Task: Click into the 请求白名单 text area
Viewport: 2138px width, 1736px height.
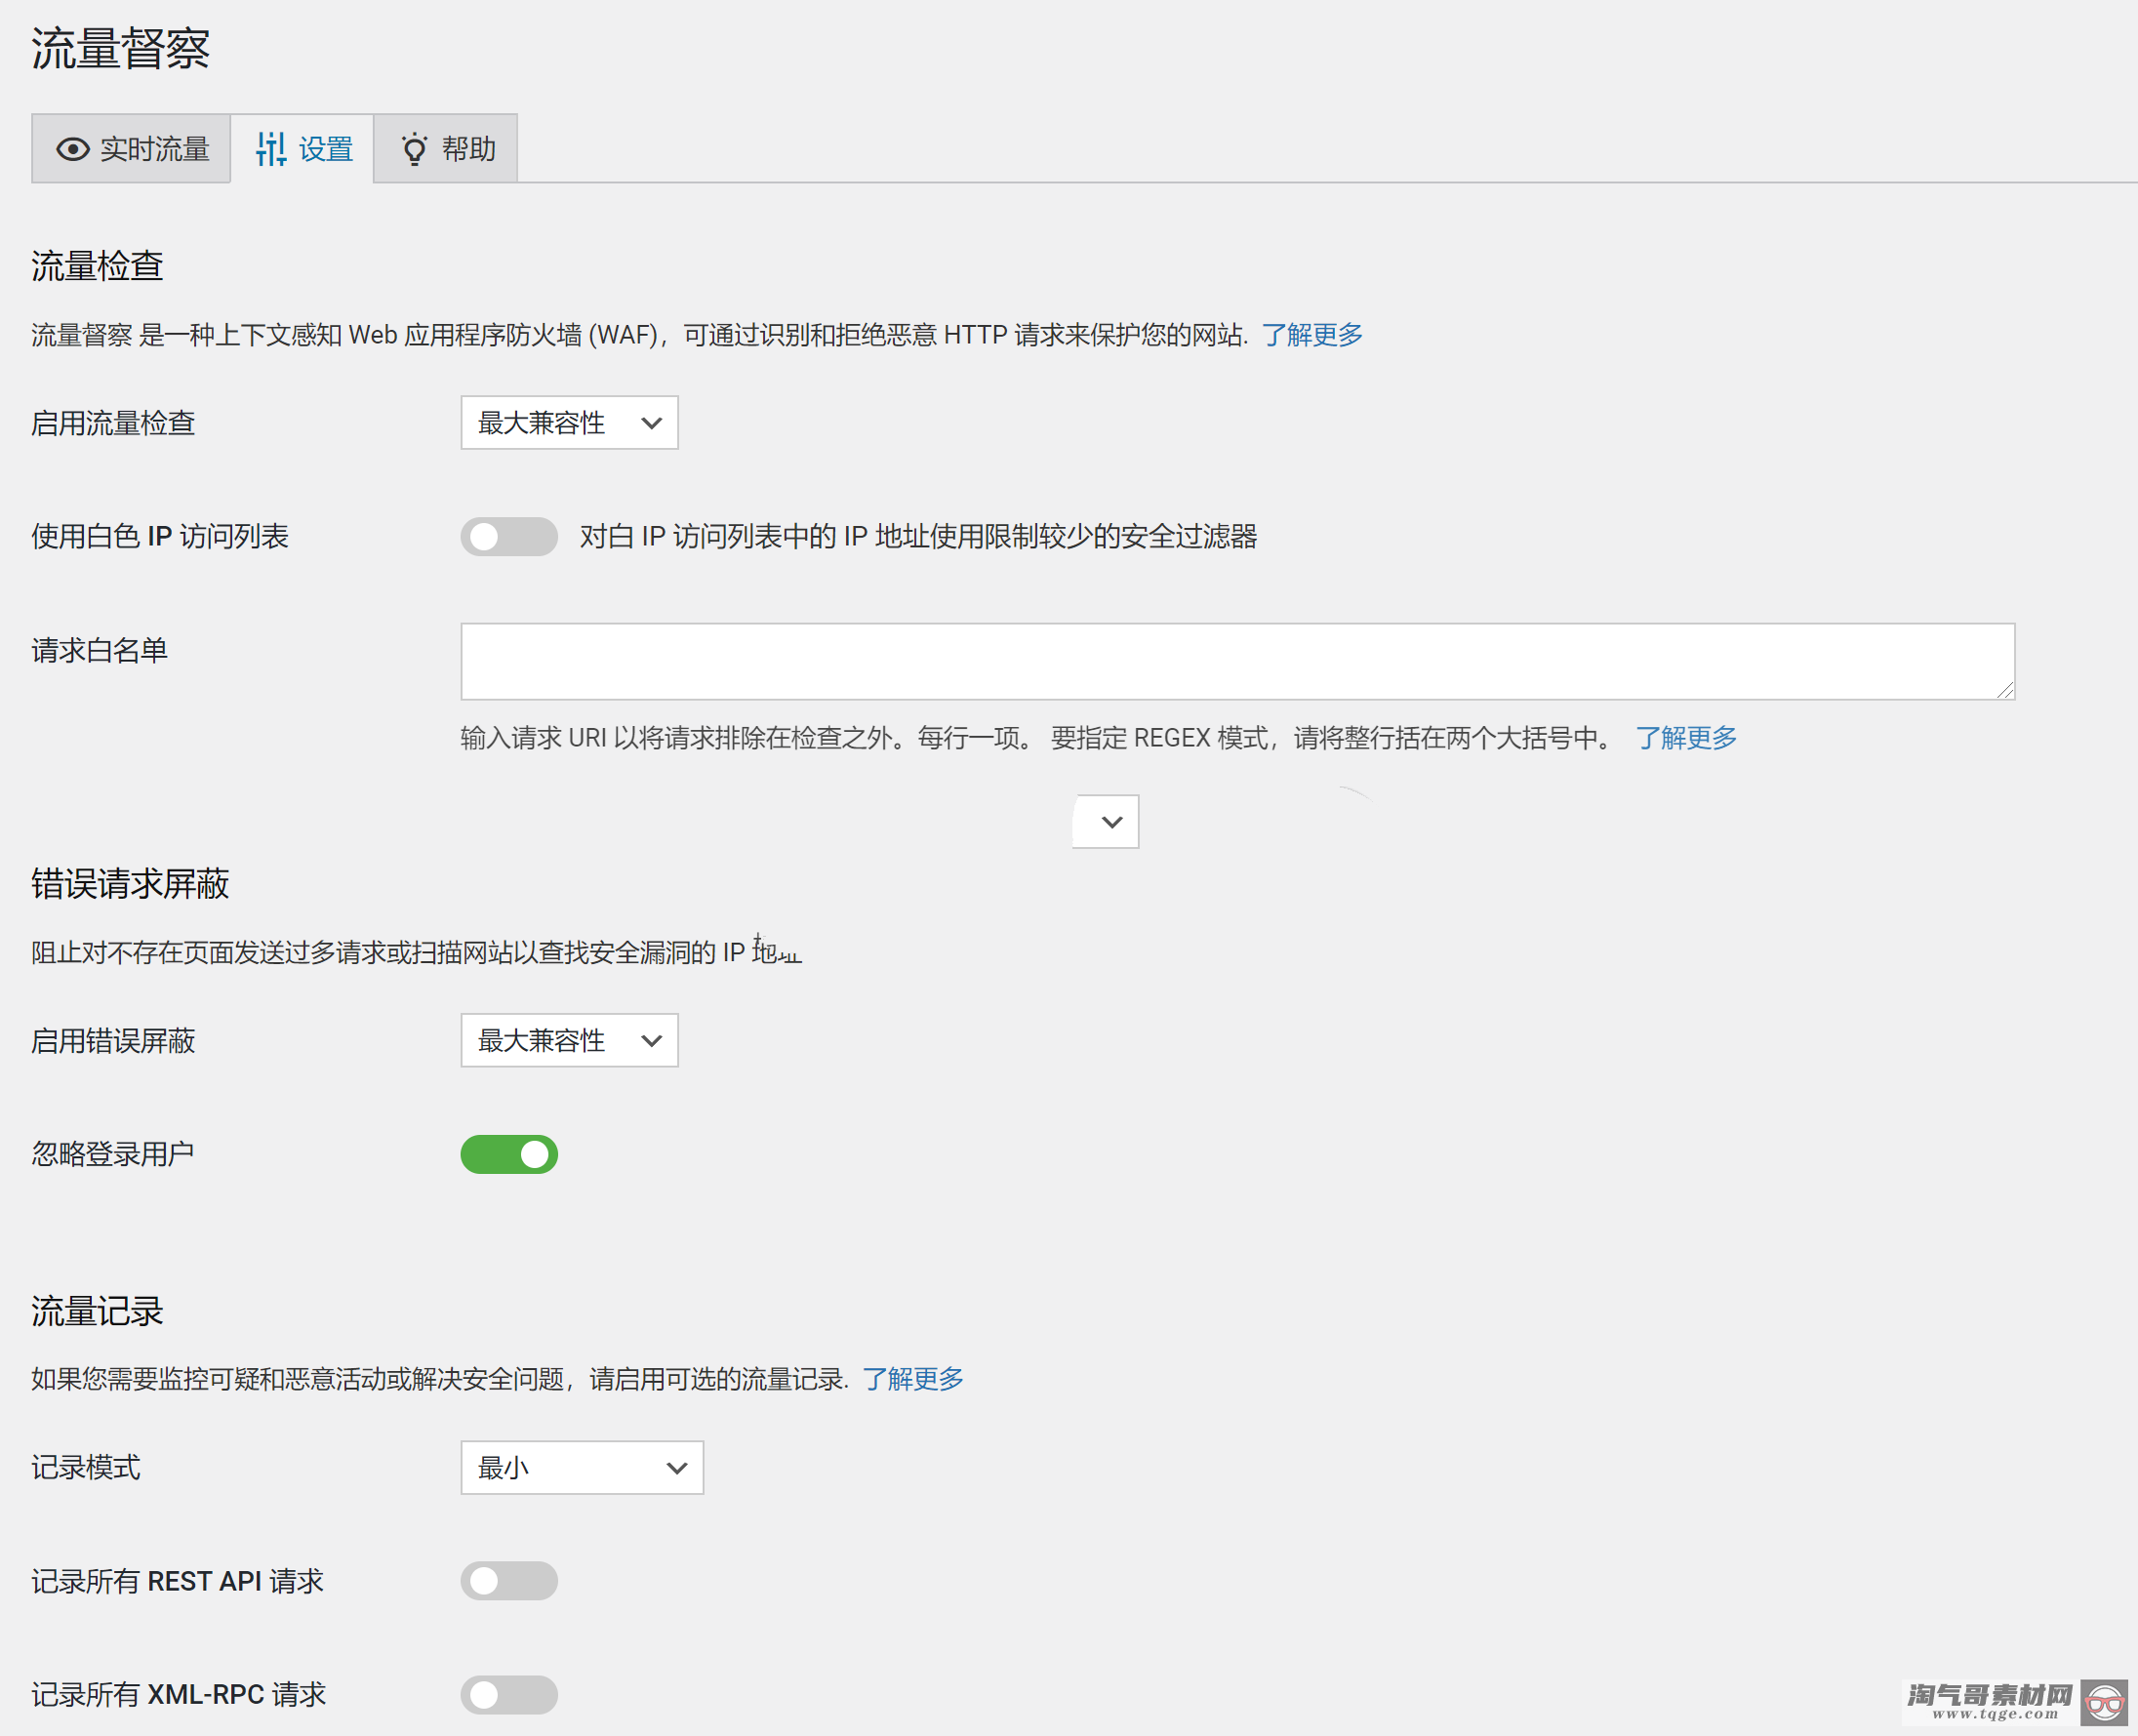Action: (x=1238, y=661)
